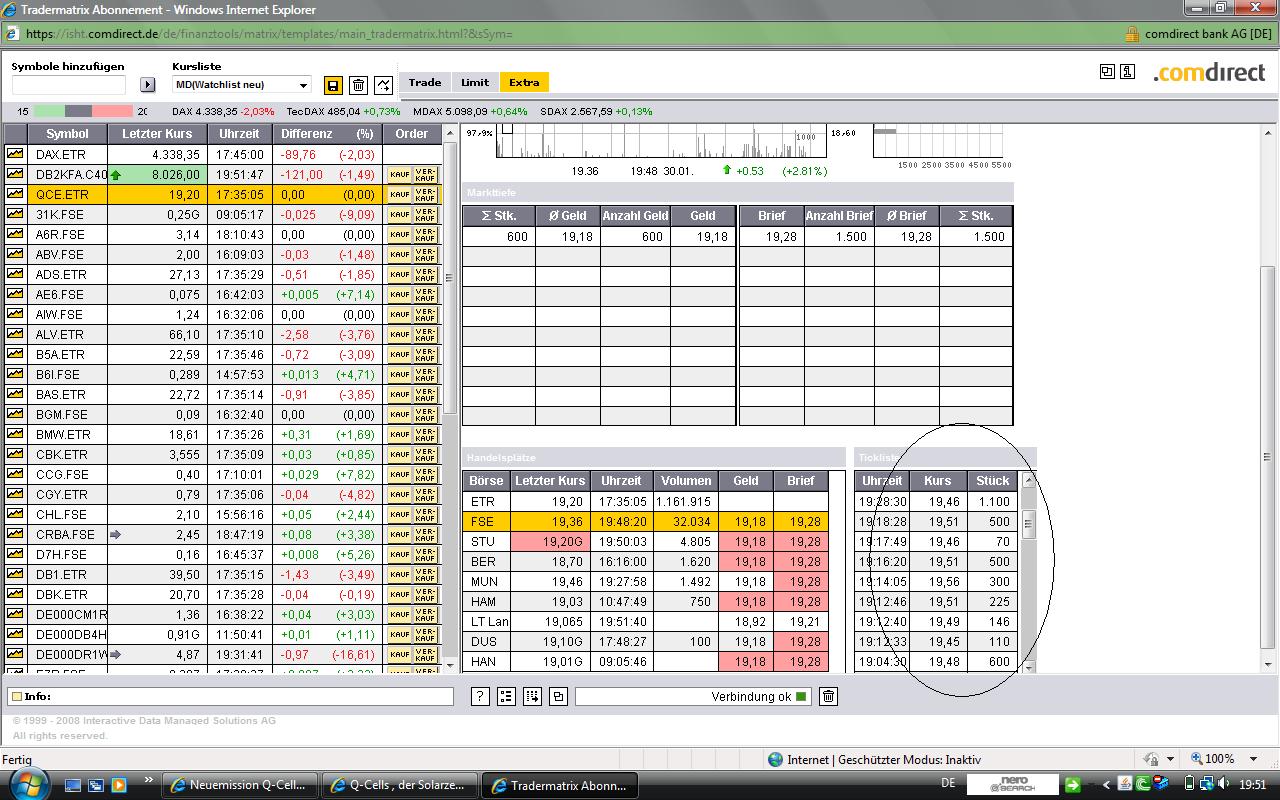Click the grid with arrow icon in bottom bar
Image resolution: width=1280 pixels, height=800 pixels.
(x=532, y=697)
